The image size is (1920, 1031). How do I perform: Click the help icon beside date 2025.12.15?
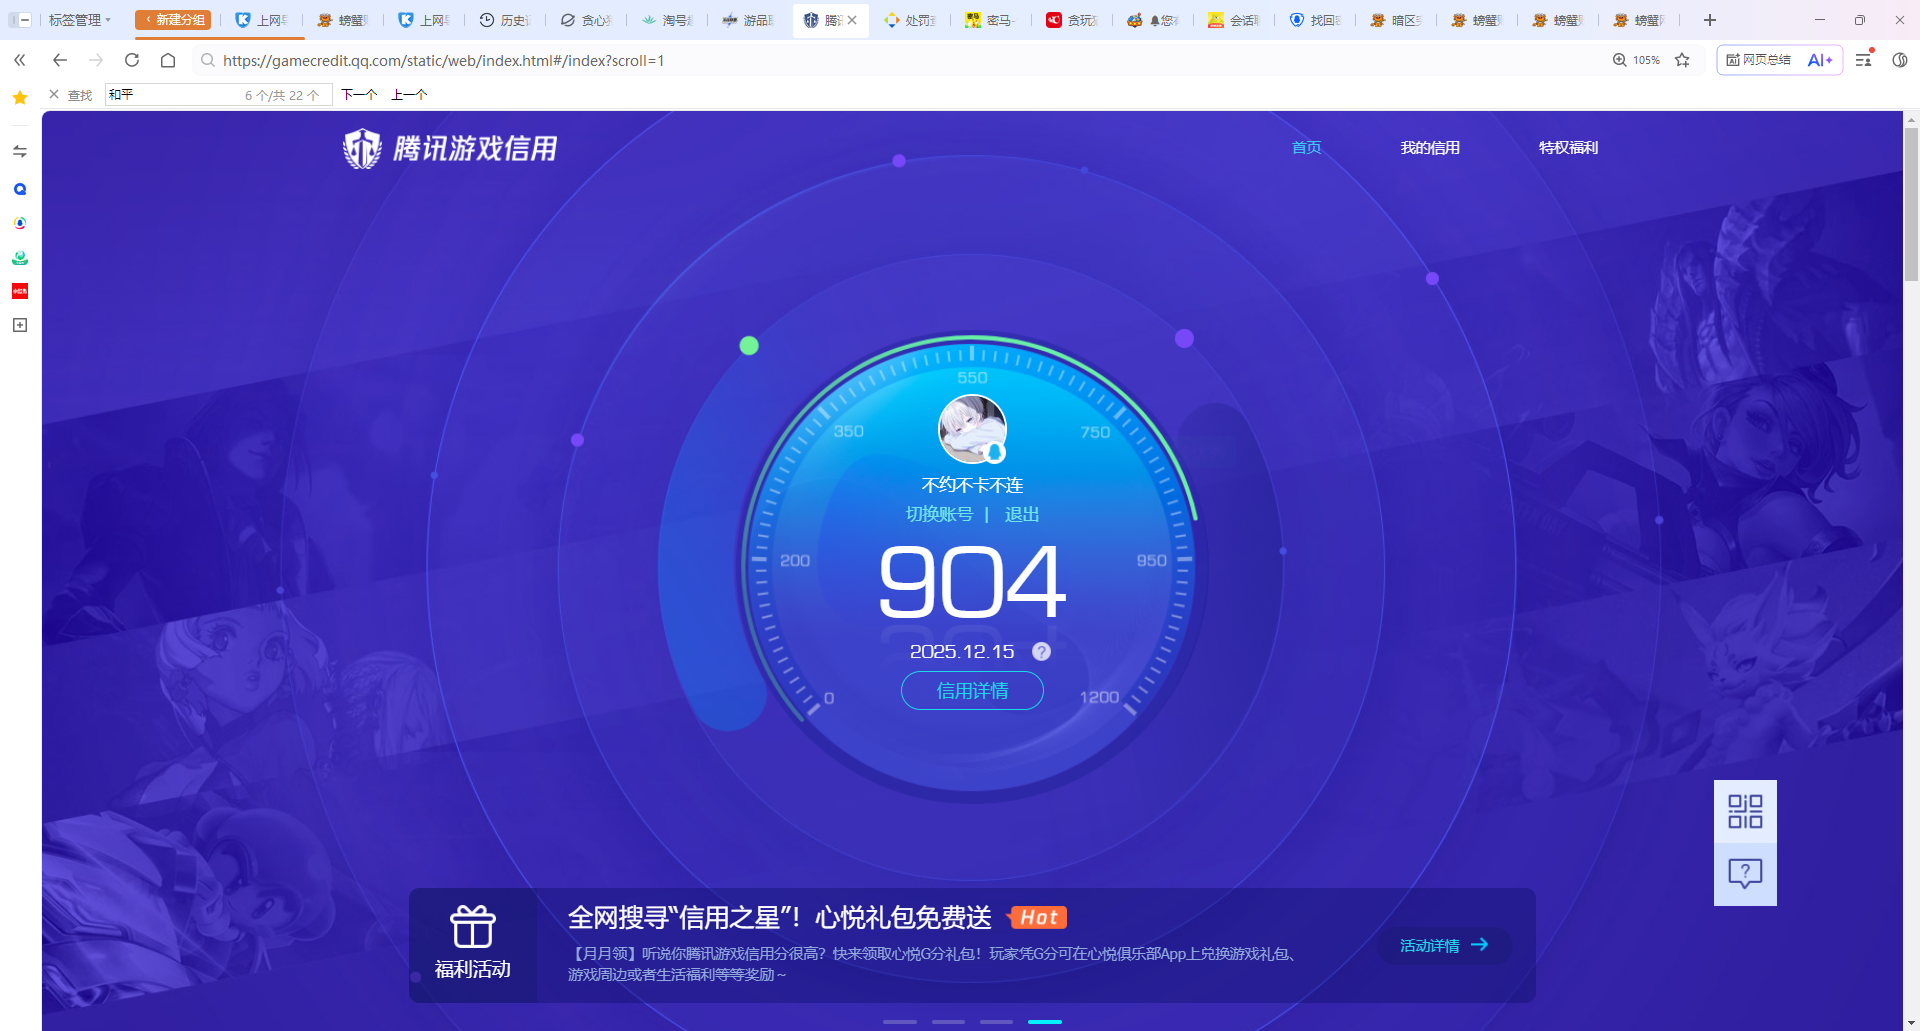pyautogui.click(x=1042, y=651)
